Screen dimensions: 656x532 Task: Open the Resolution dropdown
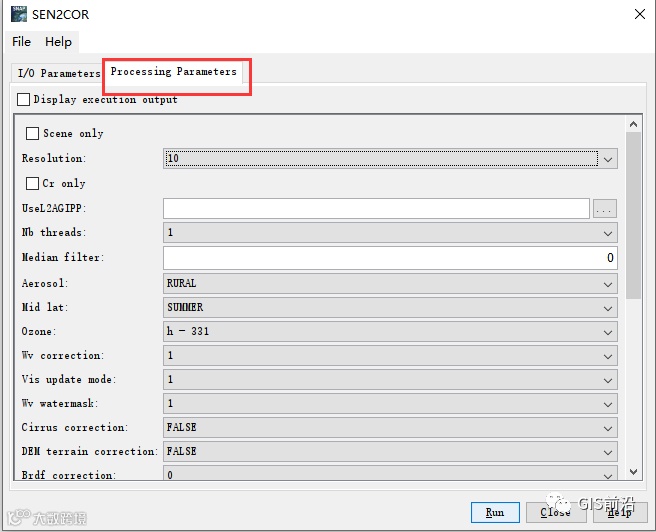tap(390, 159)
